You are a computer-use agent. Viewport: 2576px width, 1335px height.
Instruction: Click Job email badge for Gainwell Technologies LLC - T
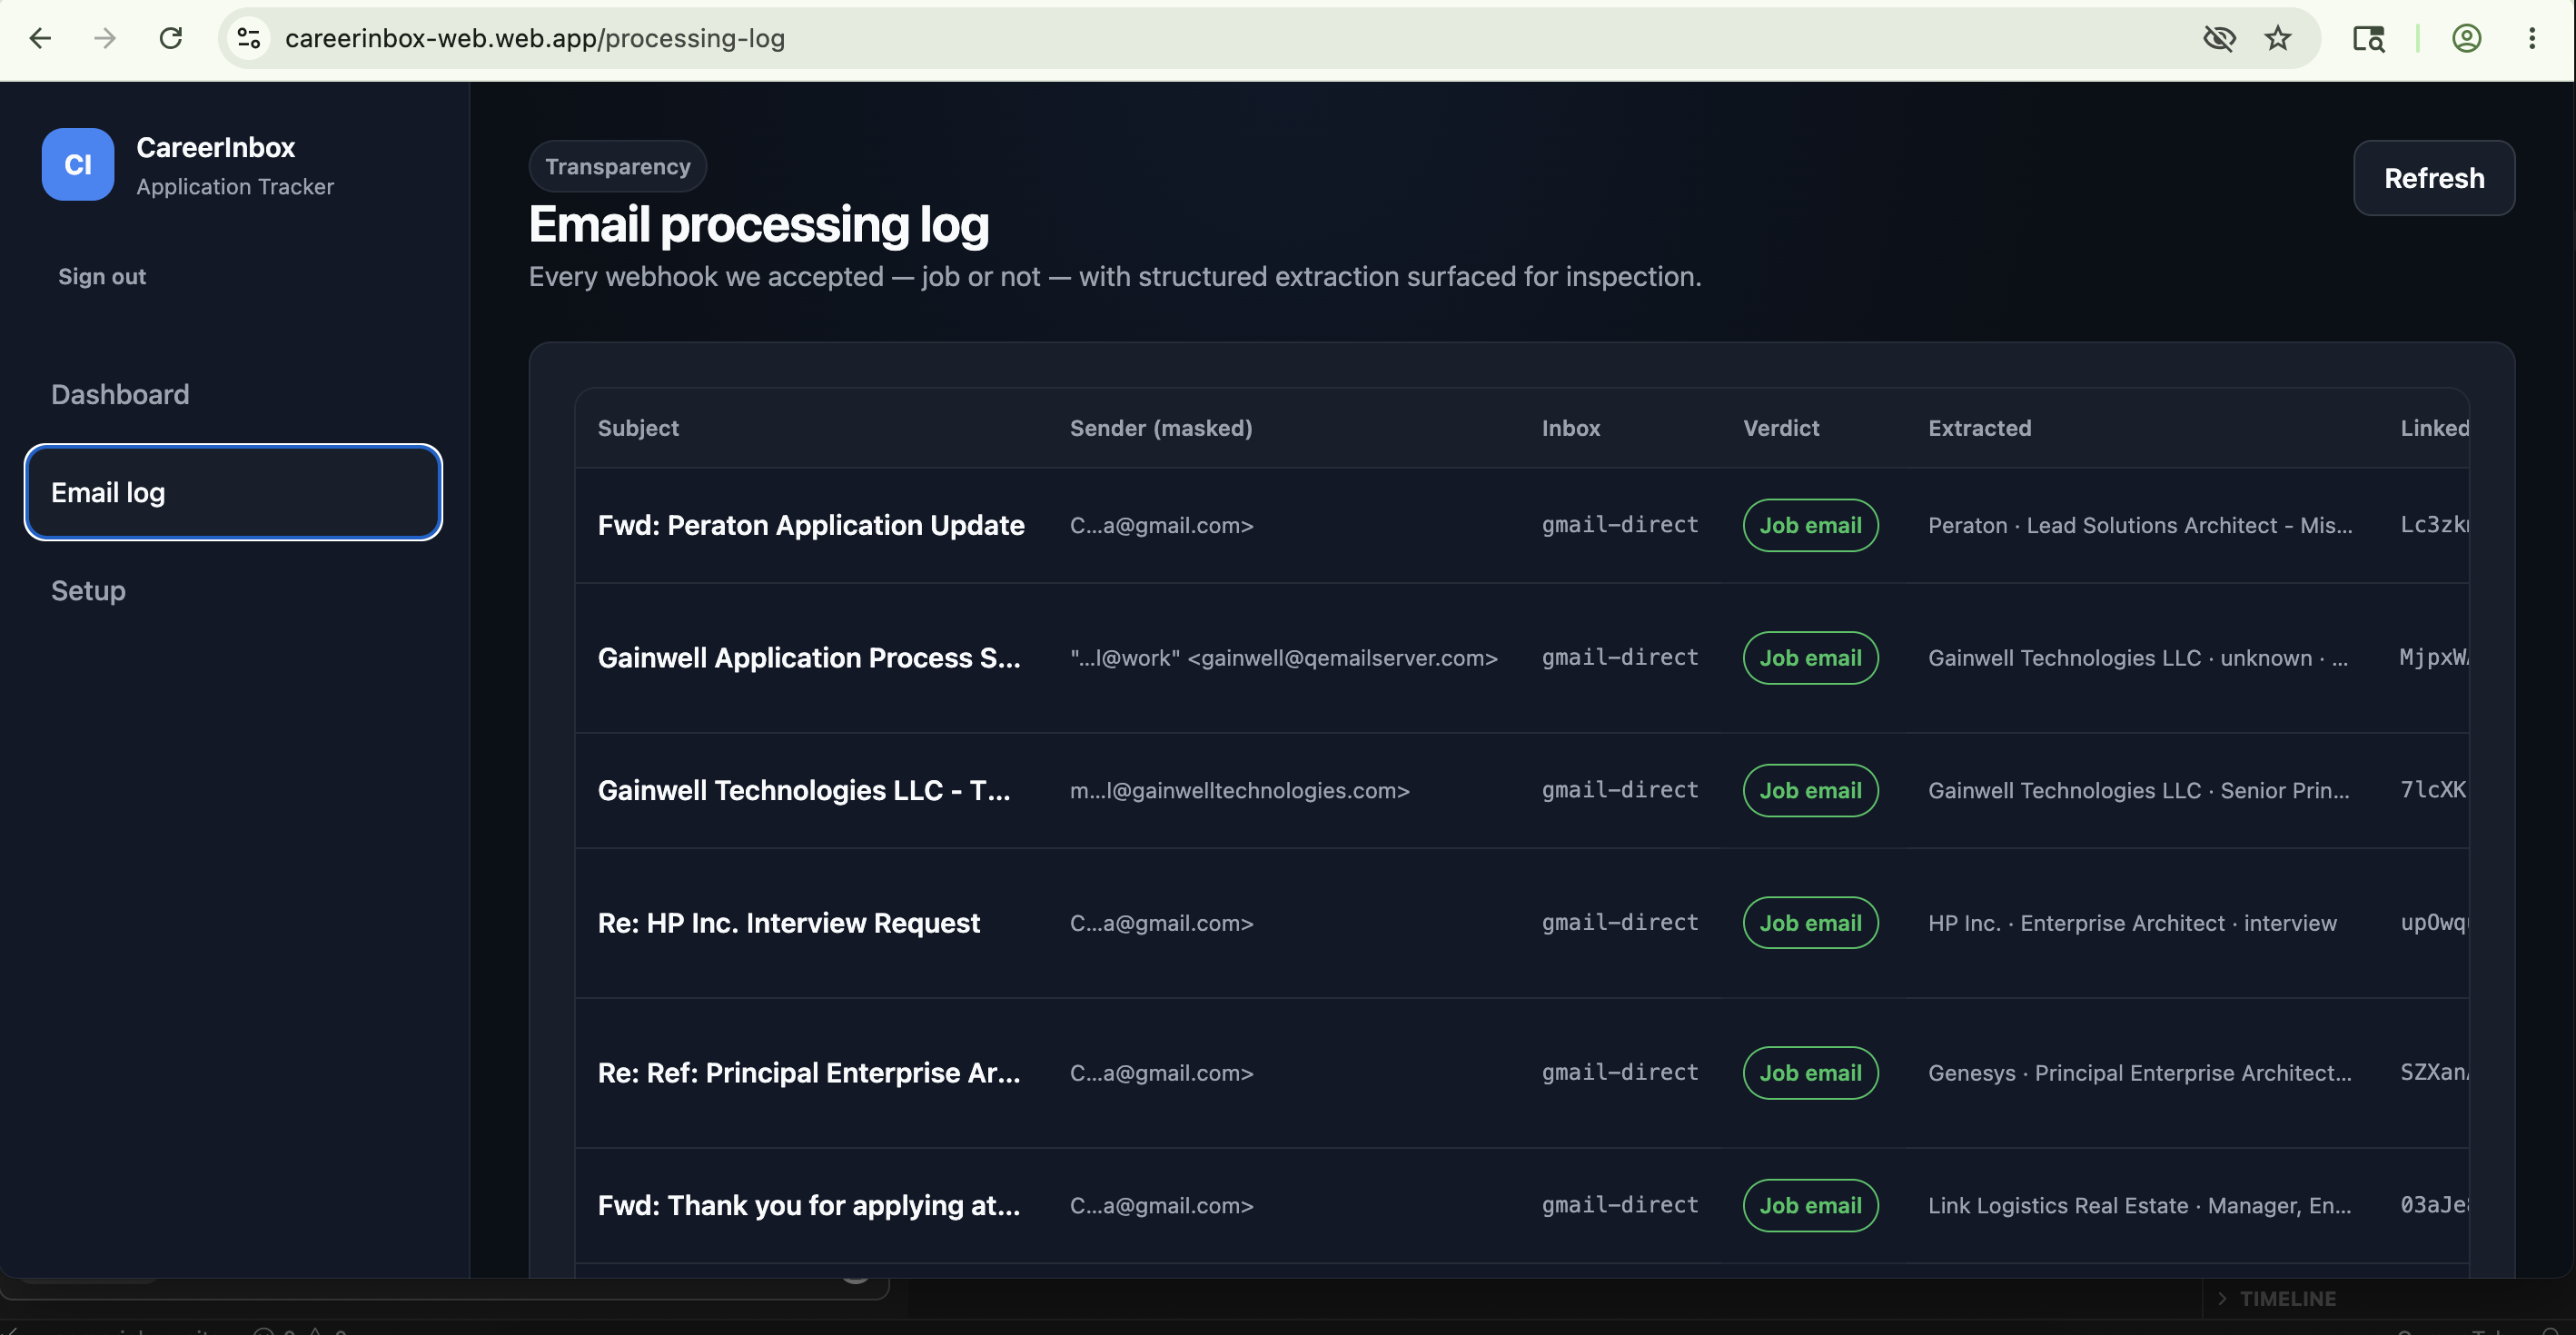[x=1810, y=790]
